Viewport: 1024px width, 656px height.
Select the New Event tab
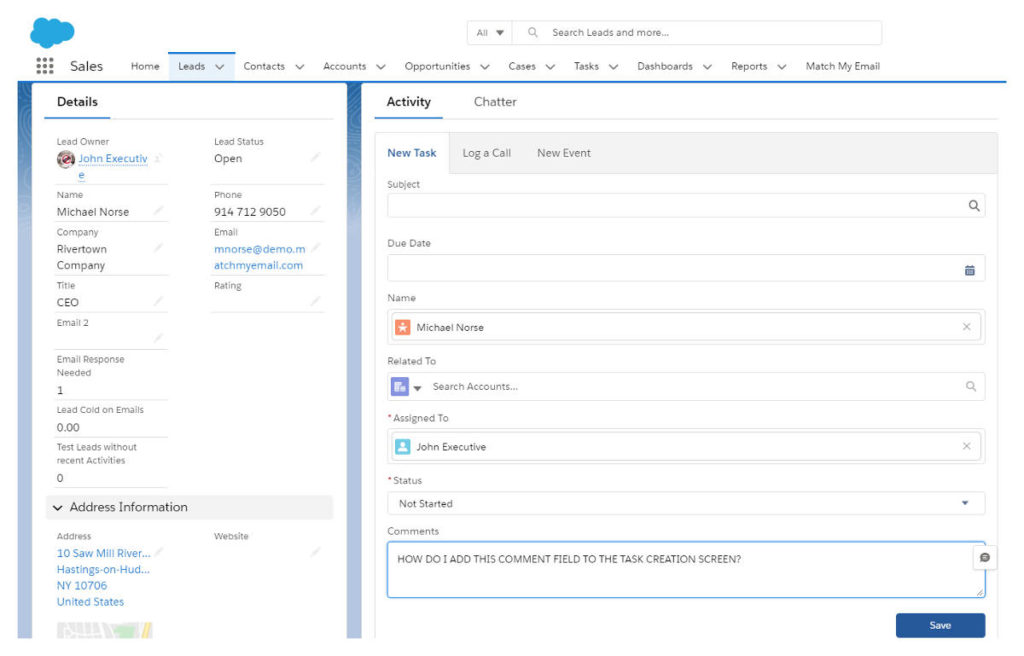[564, 153]
